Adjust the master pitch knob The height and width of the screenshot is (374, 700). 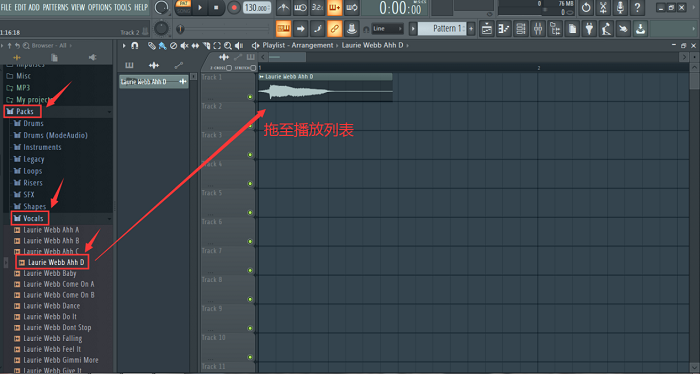click(x=161, y=29)
